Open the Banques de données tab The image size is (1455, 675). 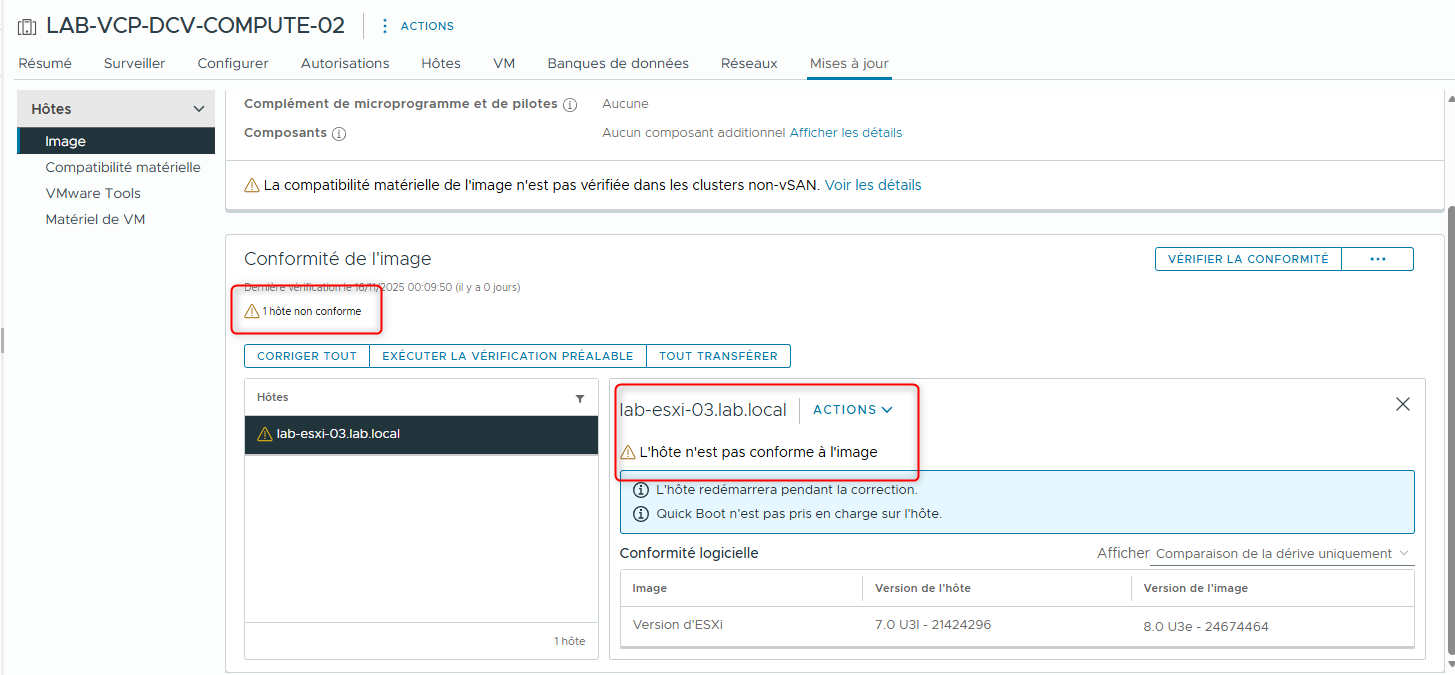click(x=617, y=62)
